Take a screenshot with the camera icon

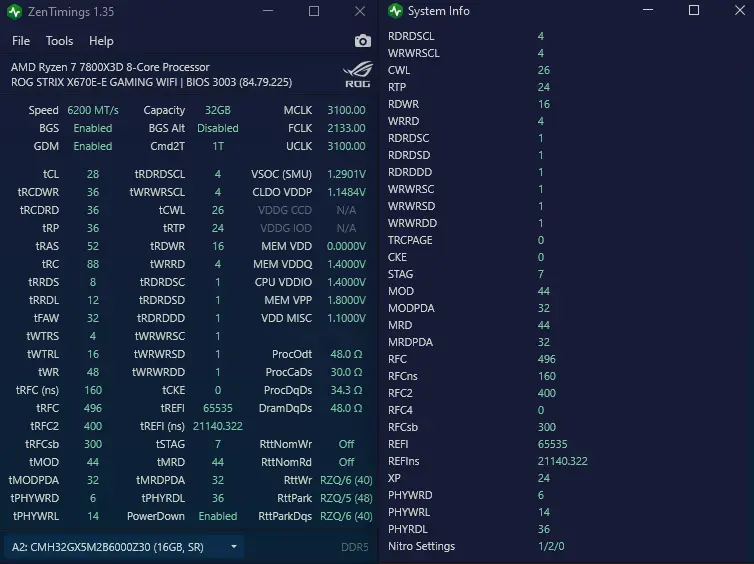[363, 41]
